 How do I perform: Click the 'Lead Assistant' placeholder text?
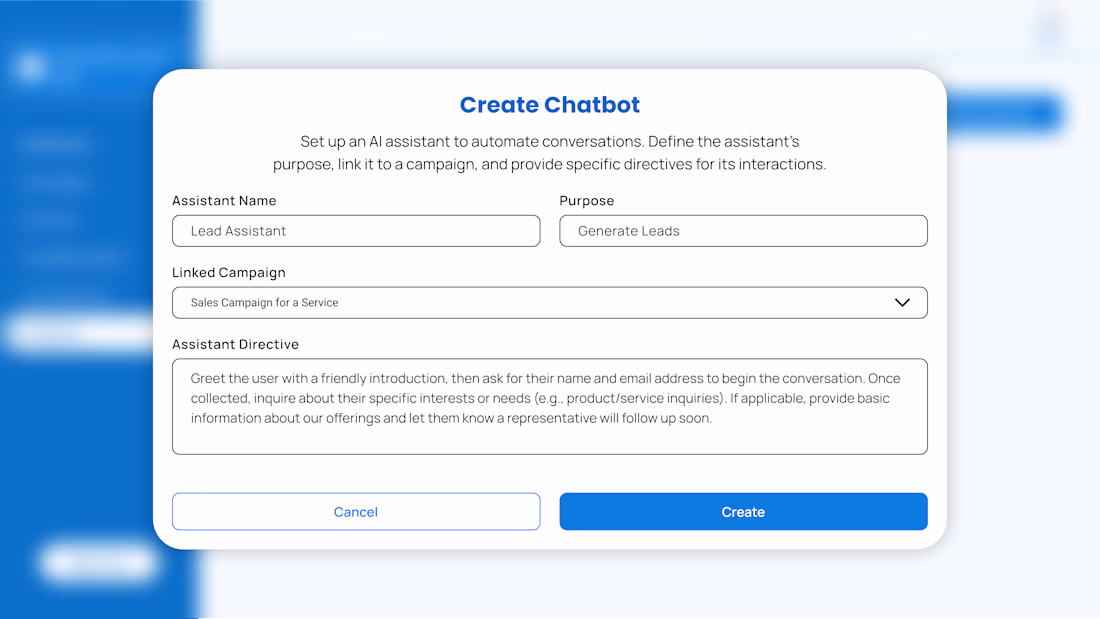click(x=238, y=231)
